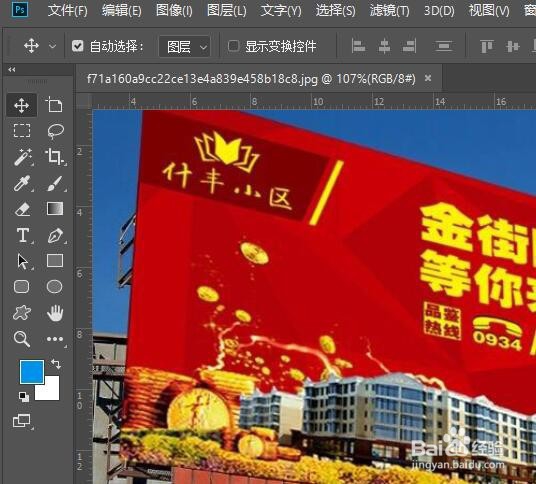Select the Eraser tool
This screenshot has width=536, height=484.
pos(23,209)
